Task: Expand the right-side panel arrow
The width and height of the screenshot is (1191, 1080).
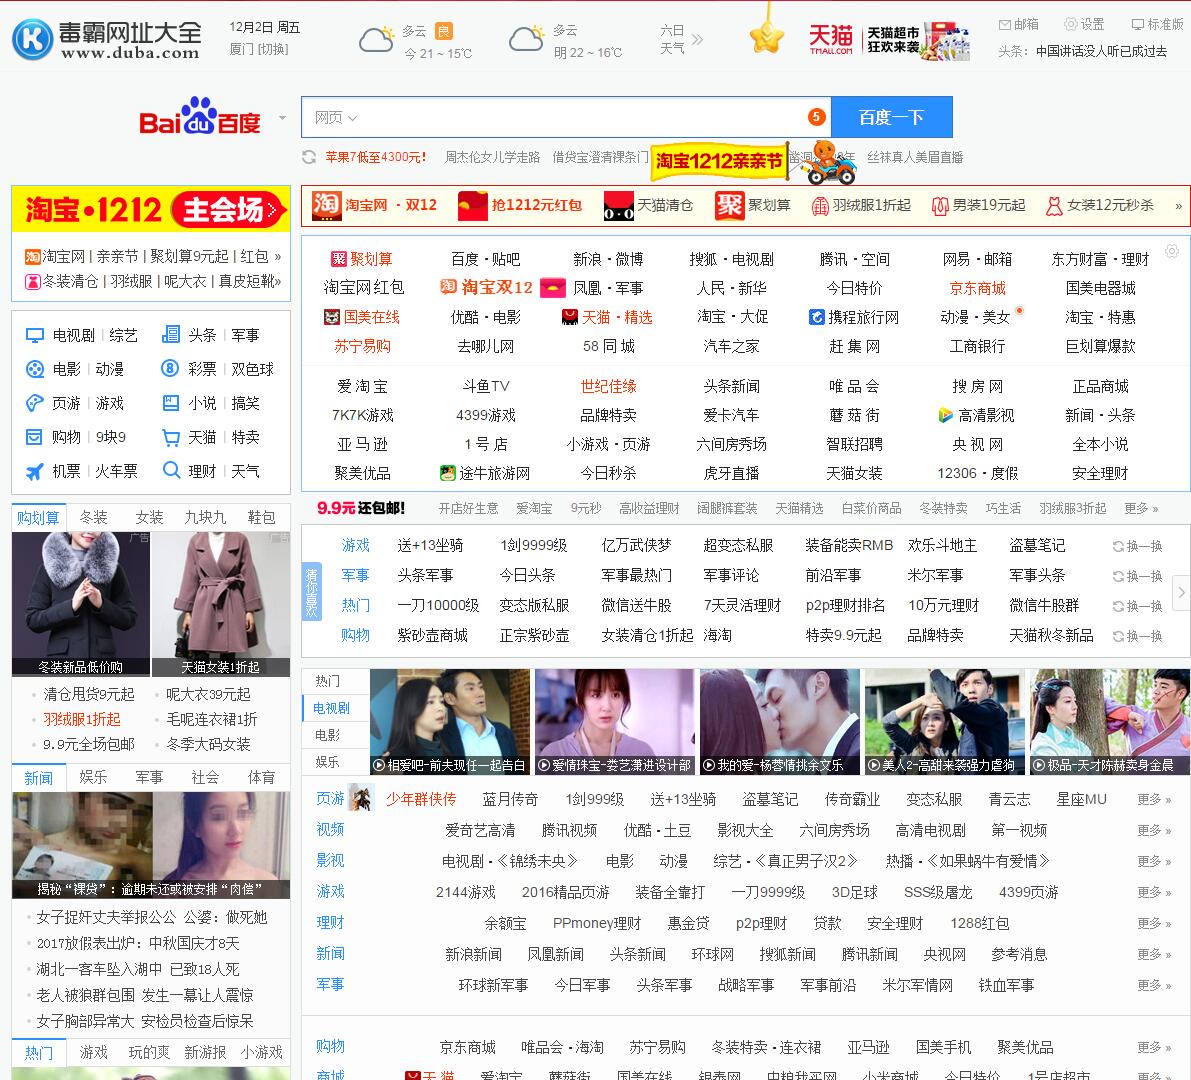Action: pyautogui.click(x=1181, y=593)
